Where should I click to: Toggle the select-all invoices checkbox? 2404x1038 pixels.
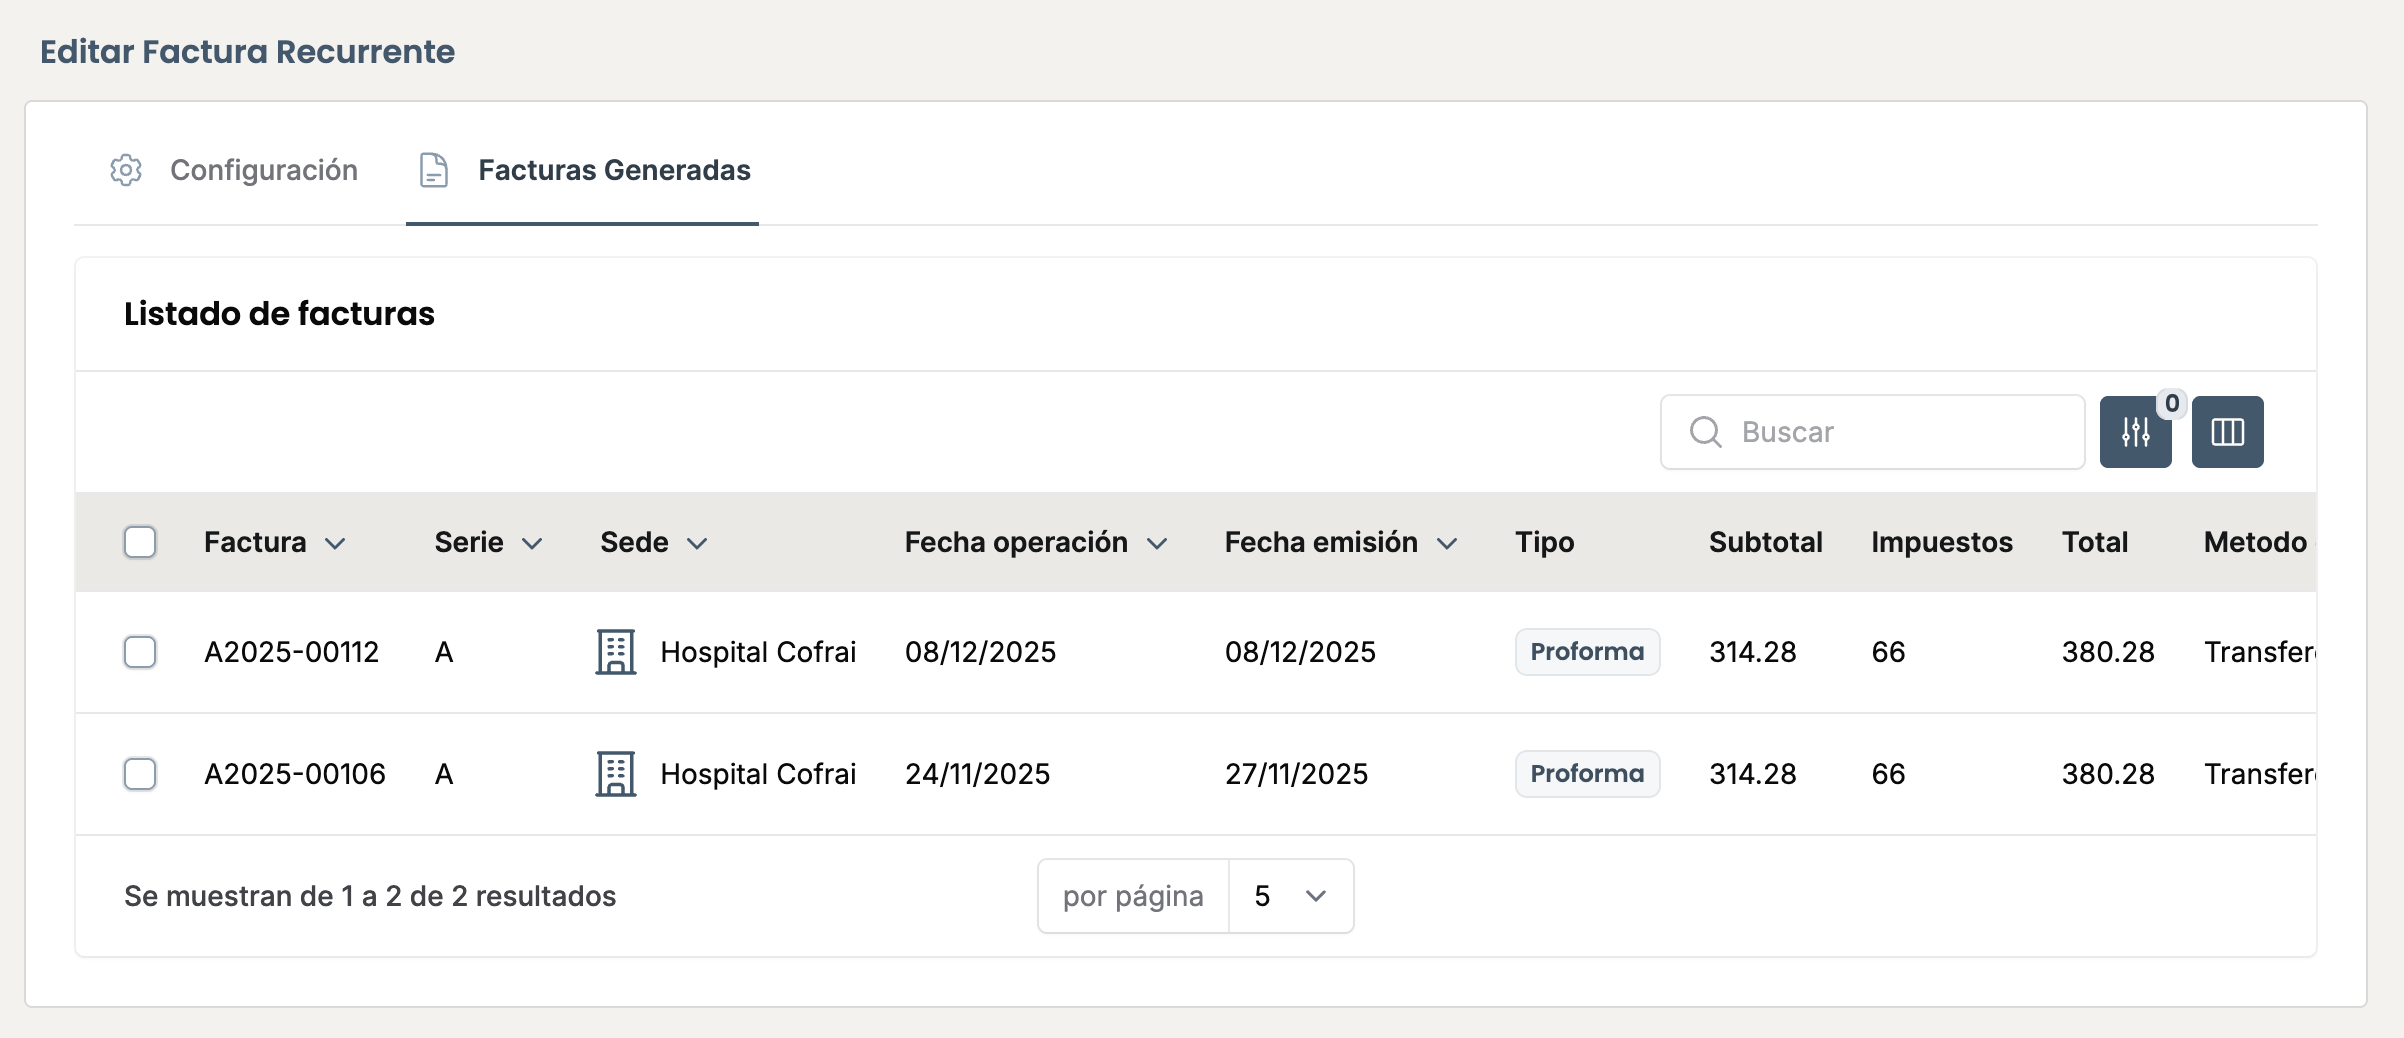[x=140, y=542]
